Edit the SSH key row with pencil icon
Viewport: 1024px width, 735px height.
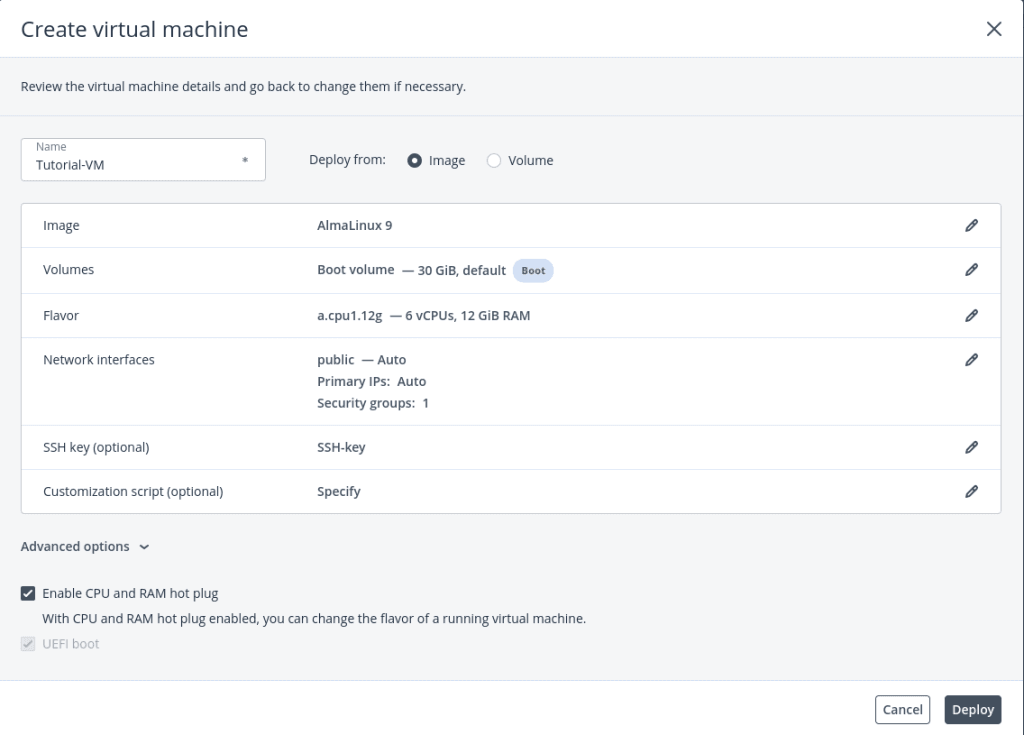click(x=971, y=448)
